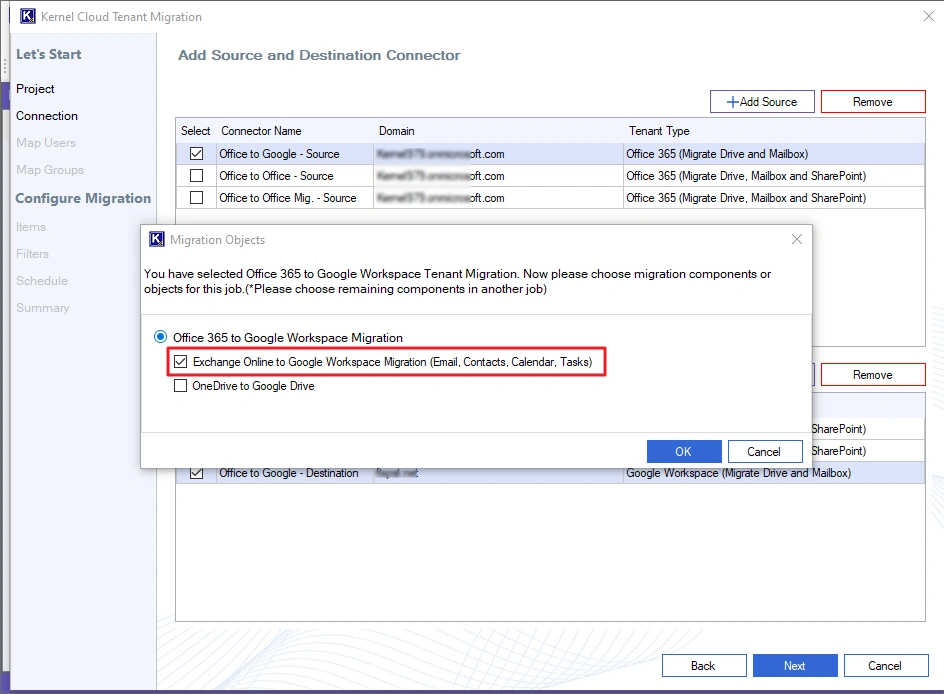This screenshot has width=944, height=694.
Task: Click the Connector Name column header
Action: 262,131
